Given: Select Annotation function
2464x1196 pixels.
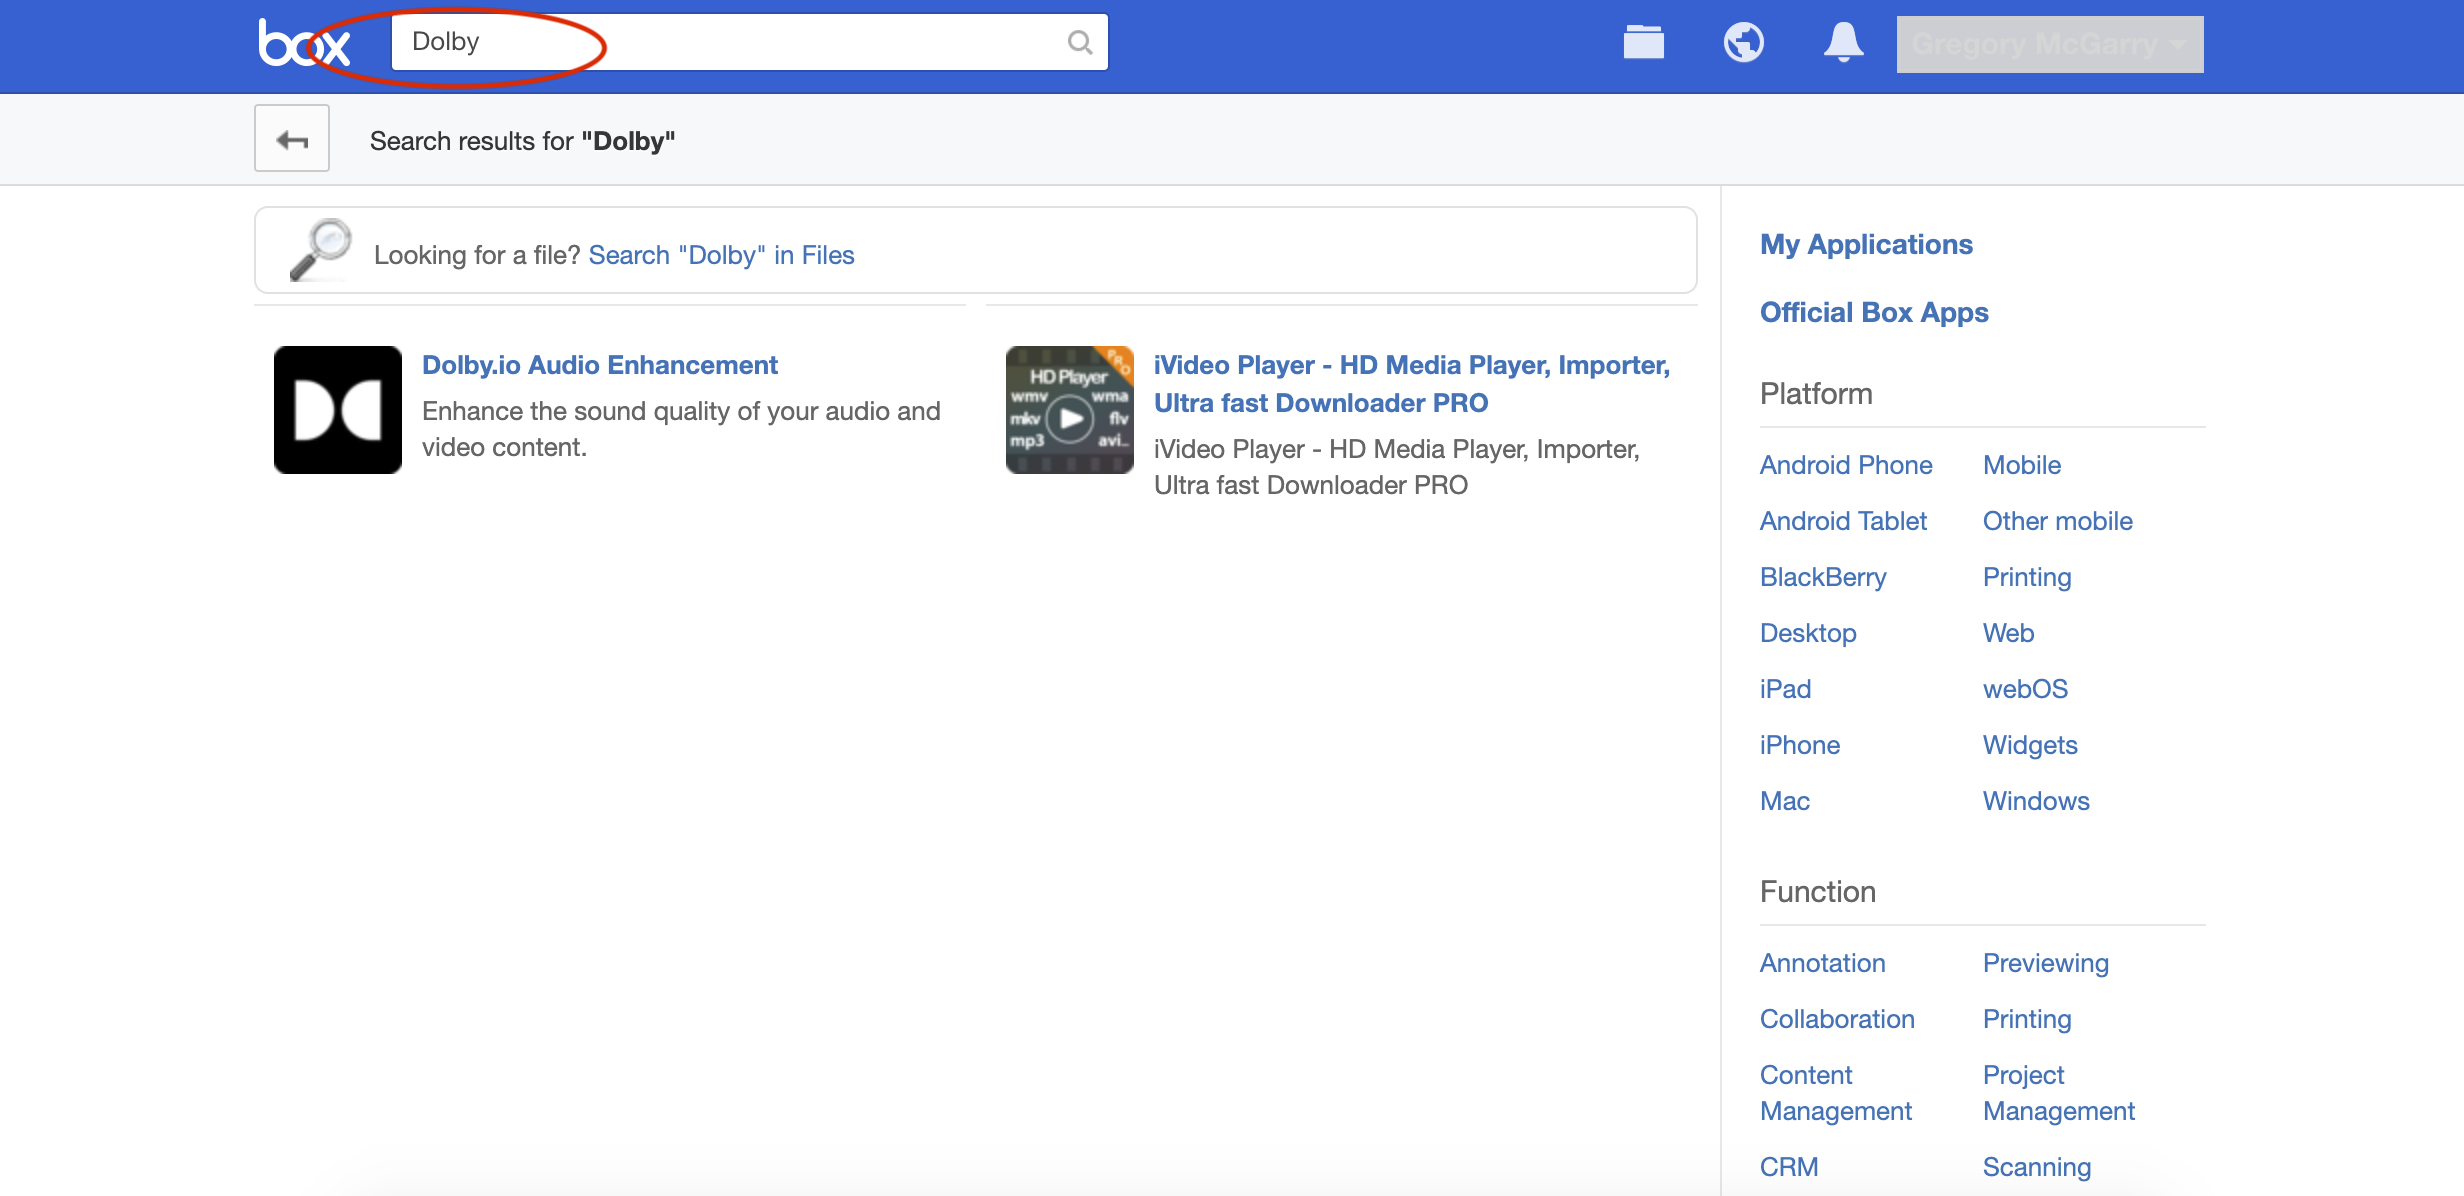Looking at the screenshot, I should 1822,963.
